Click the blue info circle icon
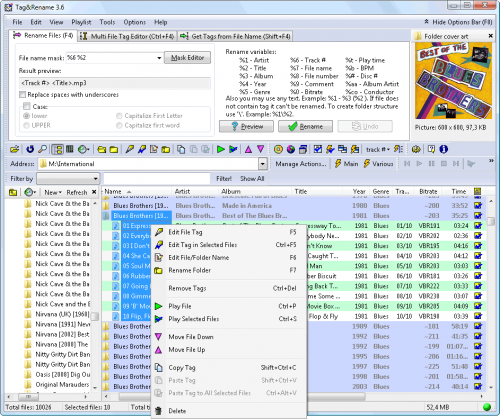The image size is (500, 419). pyautogui.click(x=443, y=149)
